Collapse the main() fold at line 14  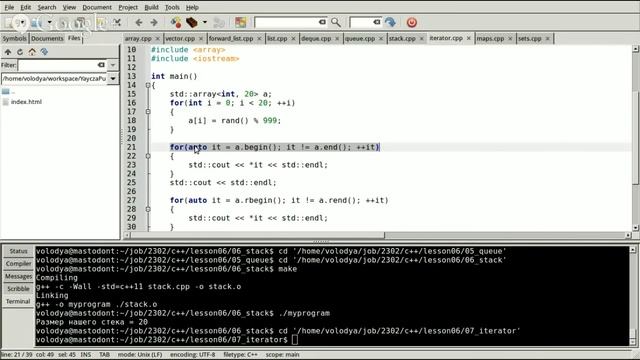click(148, 85)
